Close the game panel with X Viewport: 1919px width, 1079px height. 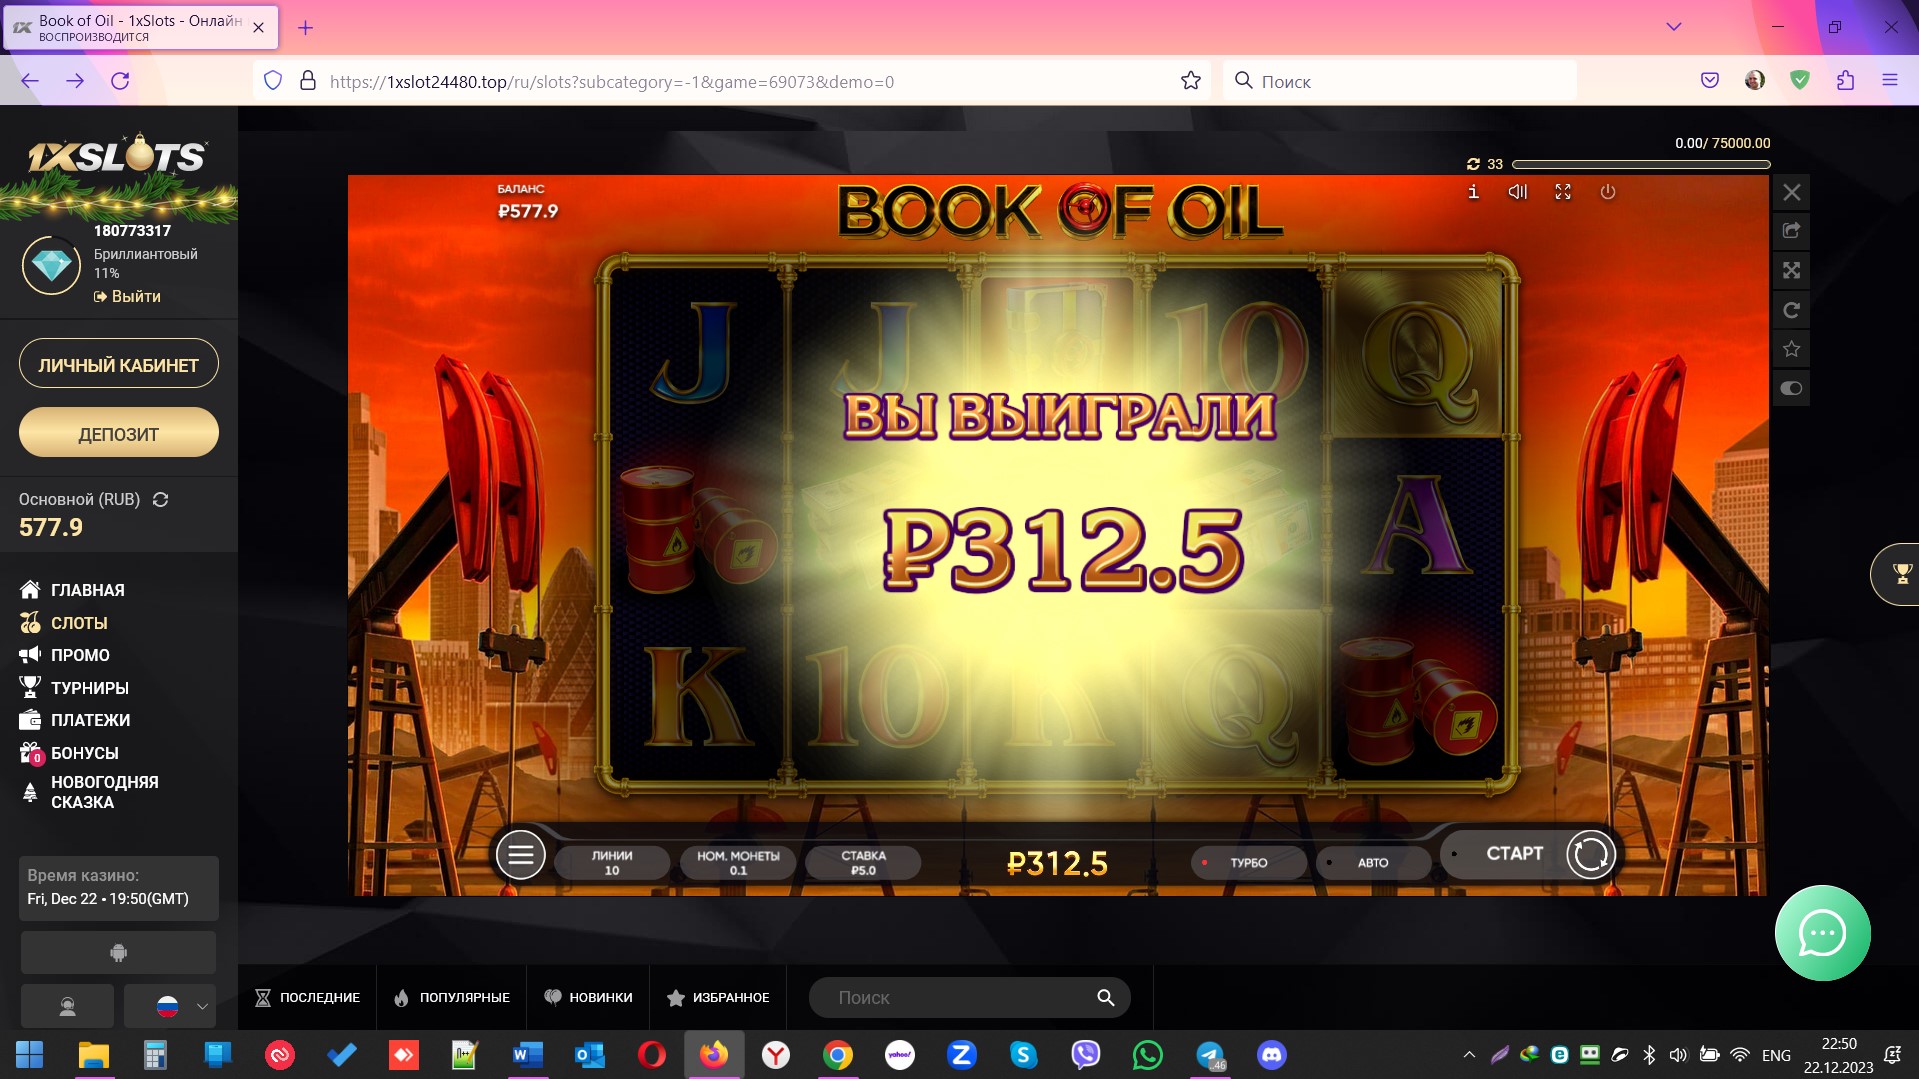pyautogui.click(x=1792, y=192)
